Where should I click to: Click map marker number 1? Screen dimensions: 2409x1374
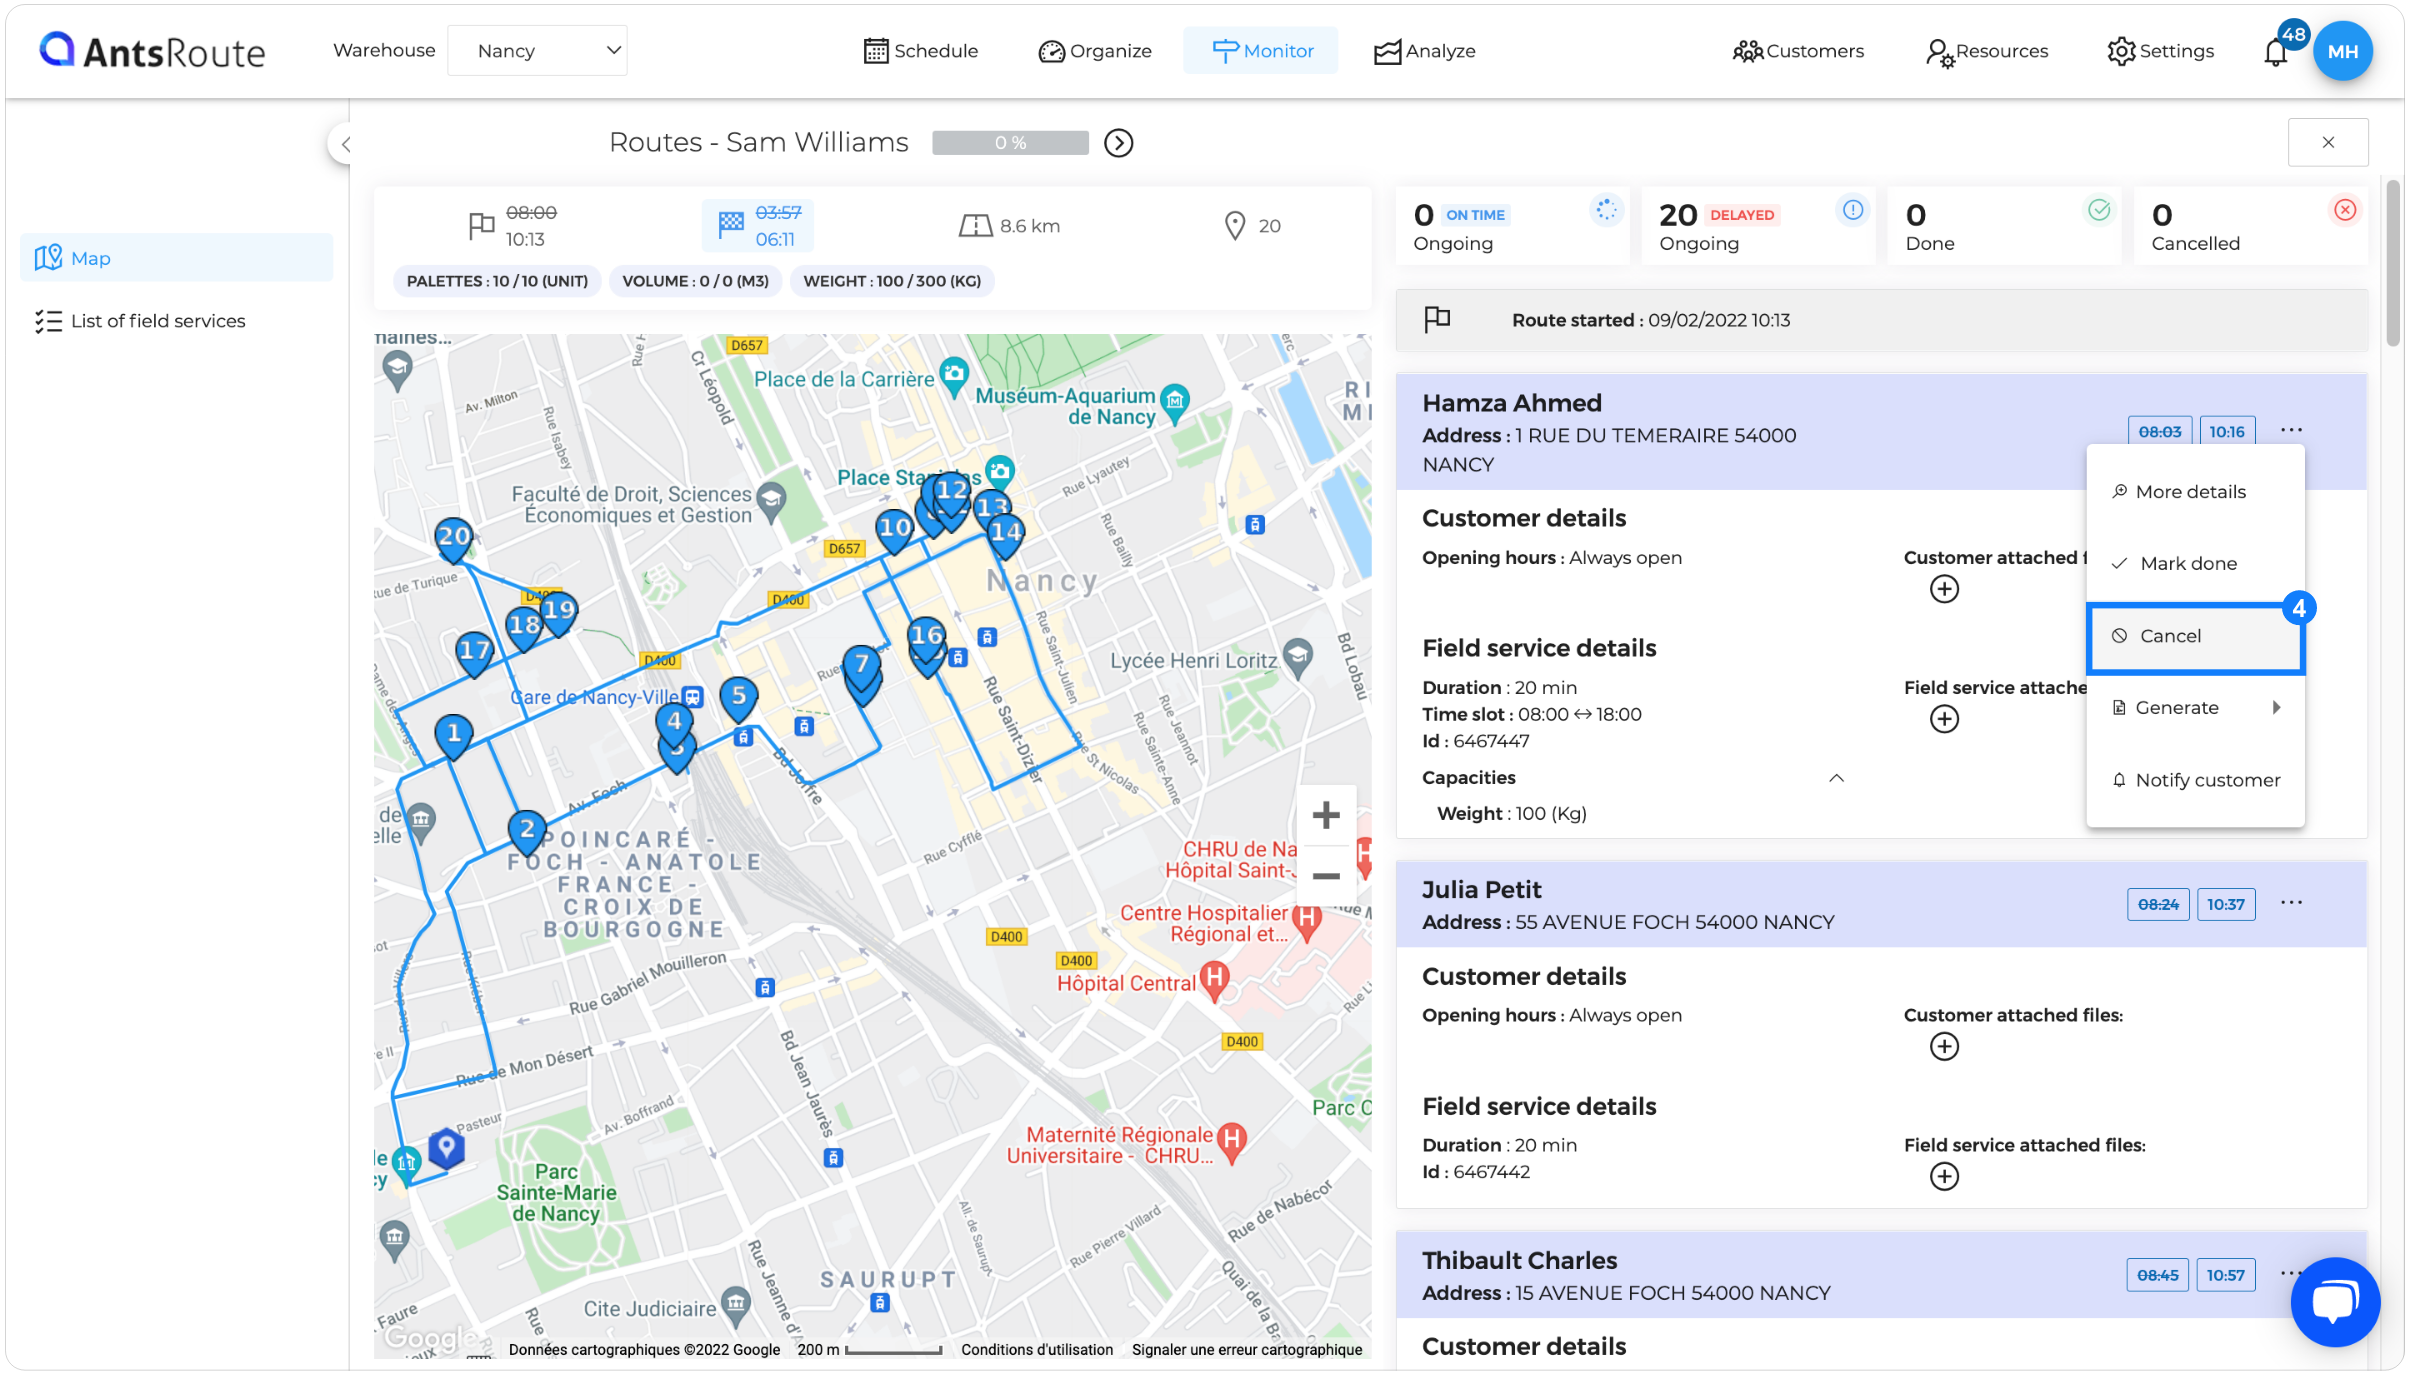click(453, 736)
